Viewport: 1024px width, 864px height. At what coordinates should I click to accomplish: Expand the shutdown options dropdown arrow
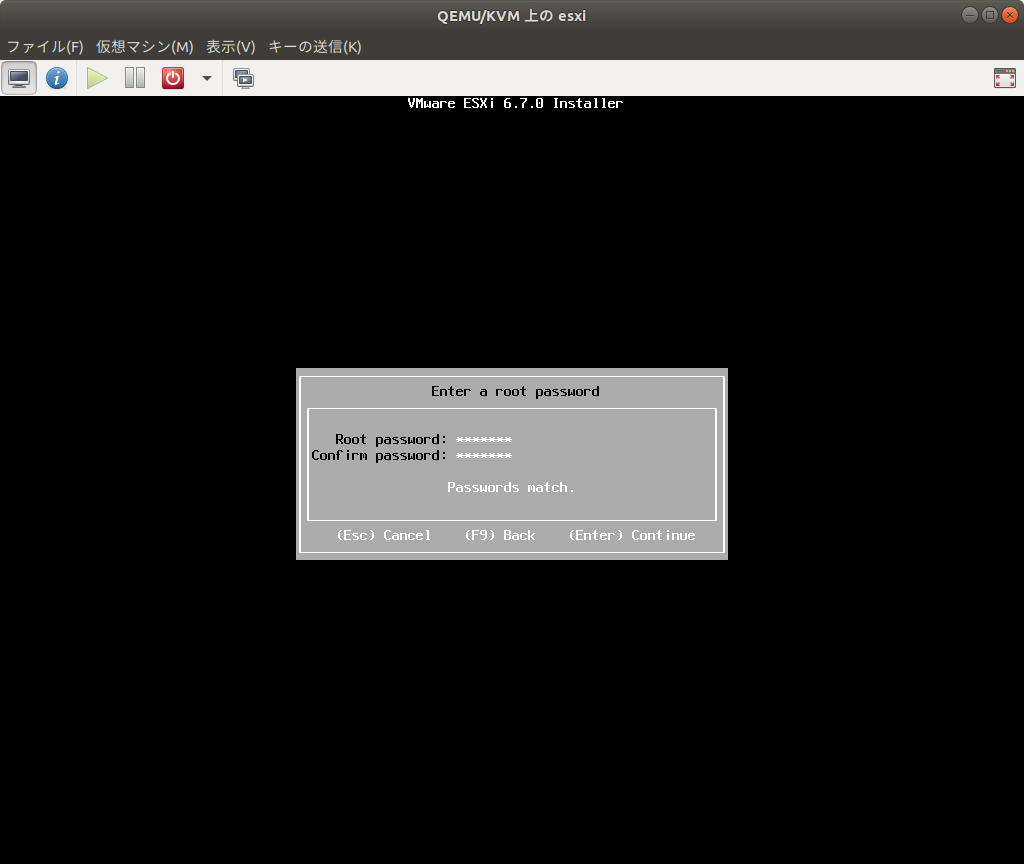point(207,78)
